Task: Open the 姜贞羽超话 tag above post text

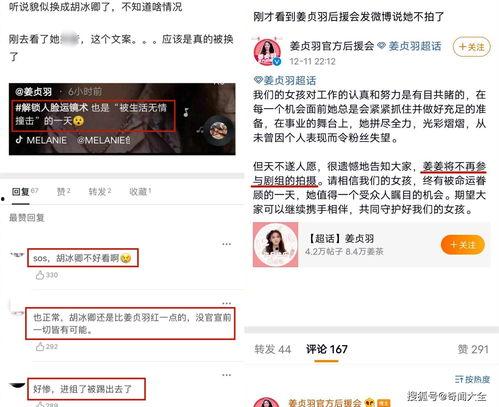Action: (285, 80)
